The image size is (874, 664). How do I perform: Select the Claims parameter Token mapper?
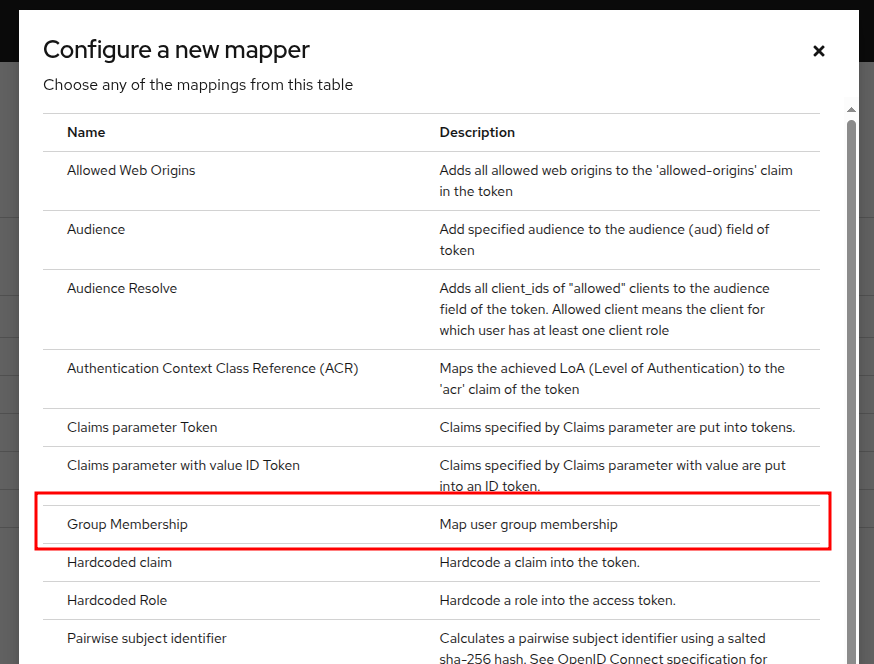[142, 428]
